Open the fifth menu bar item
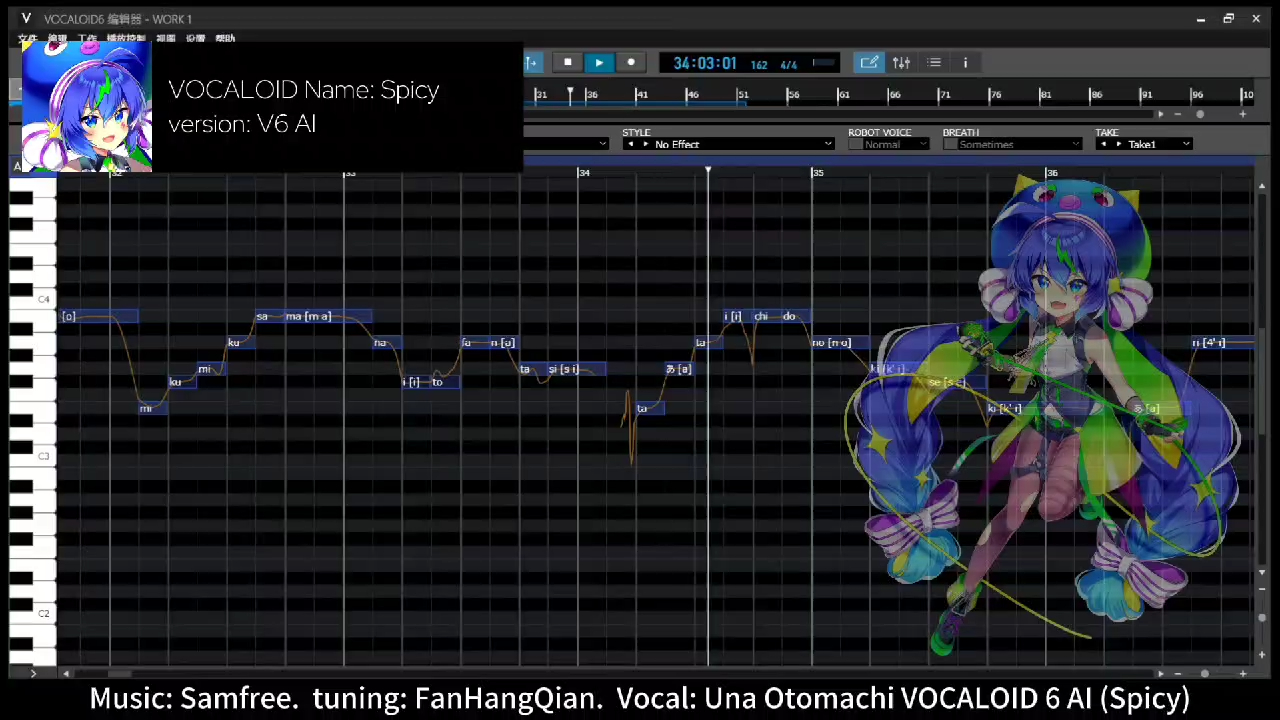The width and height of the screenshot is (1280, 720). (166, 39)
